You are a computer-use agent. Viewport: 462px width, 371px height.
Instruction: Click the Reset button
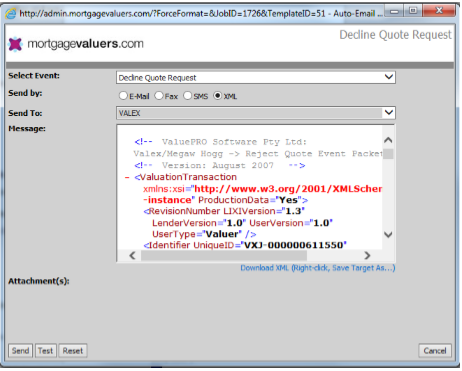[73, 351]
